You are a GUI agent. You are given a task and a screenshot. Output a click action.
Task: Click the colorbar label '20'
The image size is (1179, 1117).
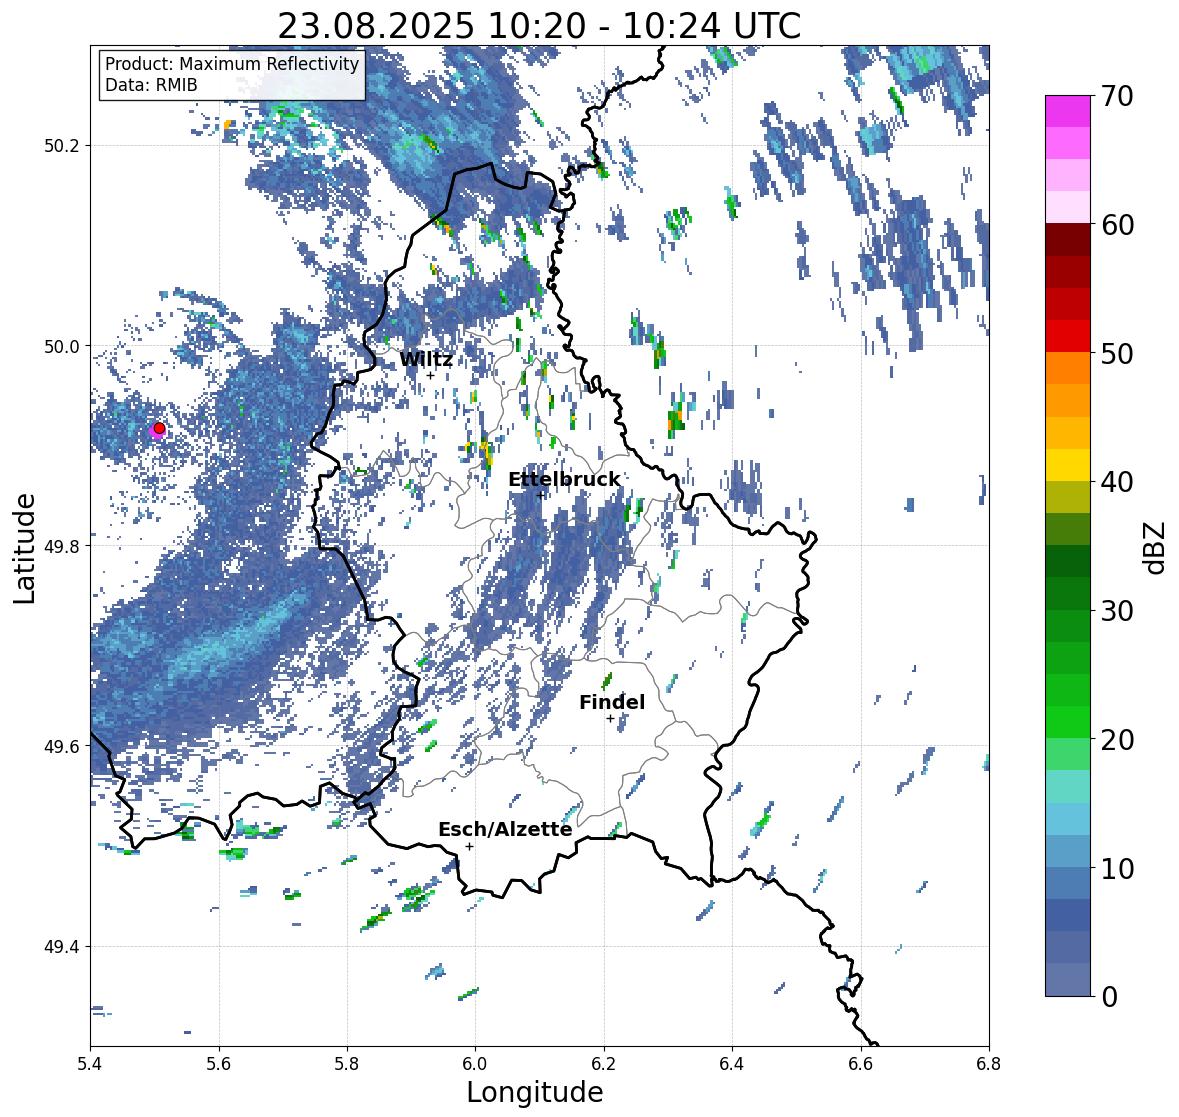point(1117,740)
